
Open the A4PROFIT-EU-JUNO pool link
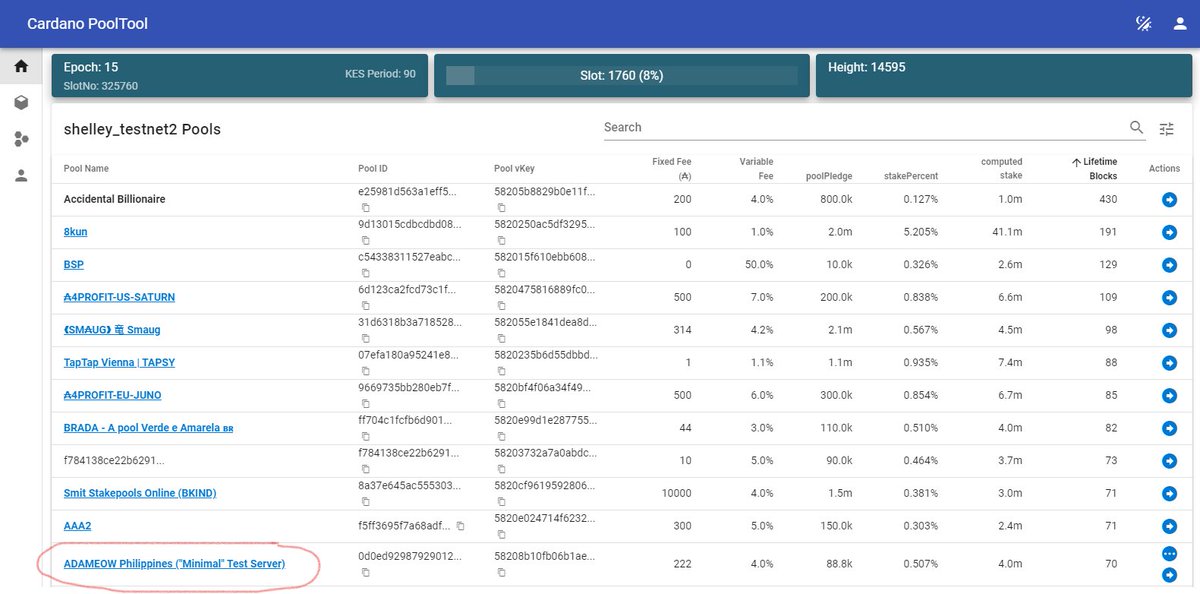click(112, 396)
